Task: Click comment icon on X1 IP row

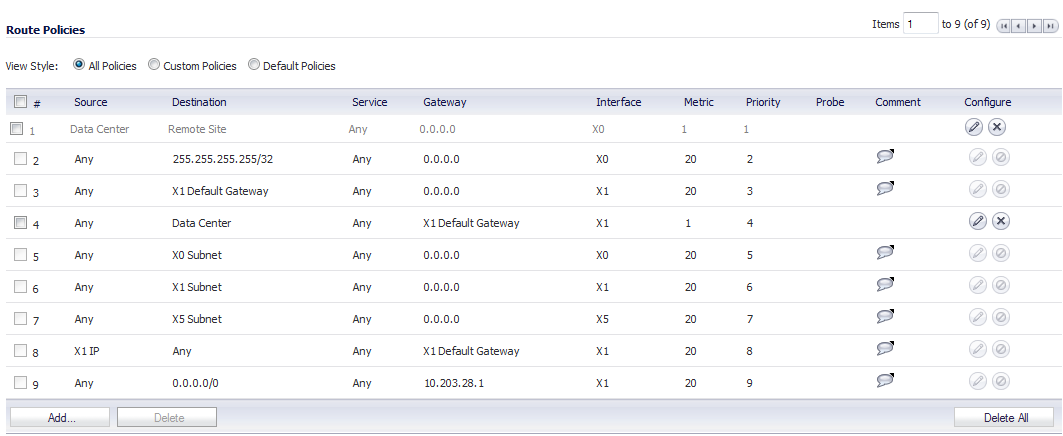Action: point(884,348)
